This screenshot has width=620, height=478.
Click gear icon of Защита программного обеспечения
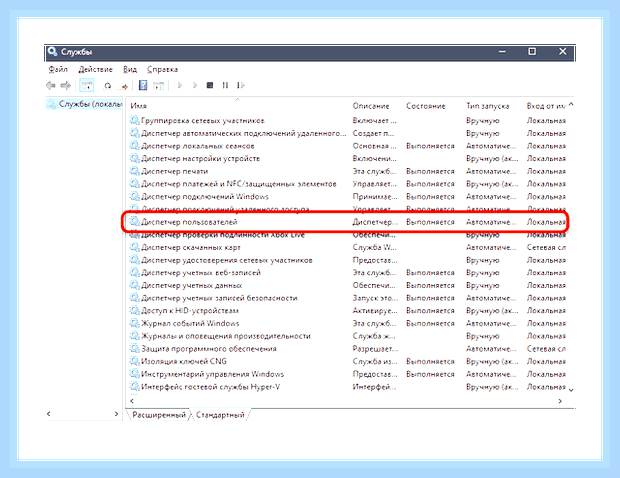134,348
